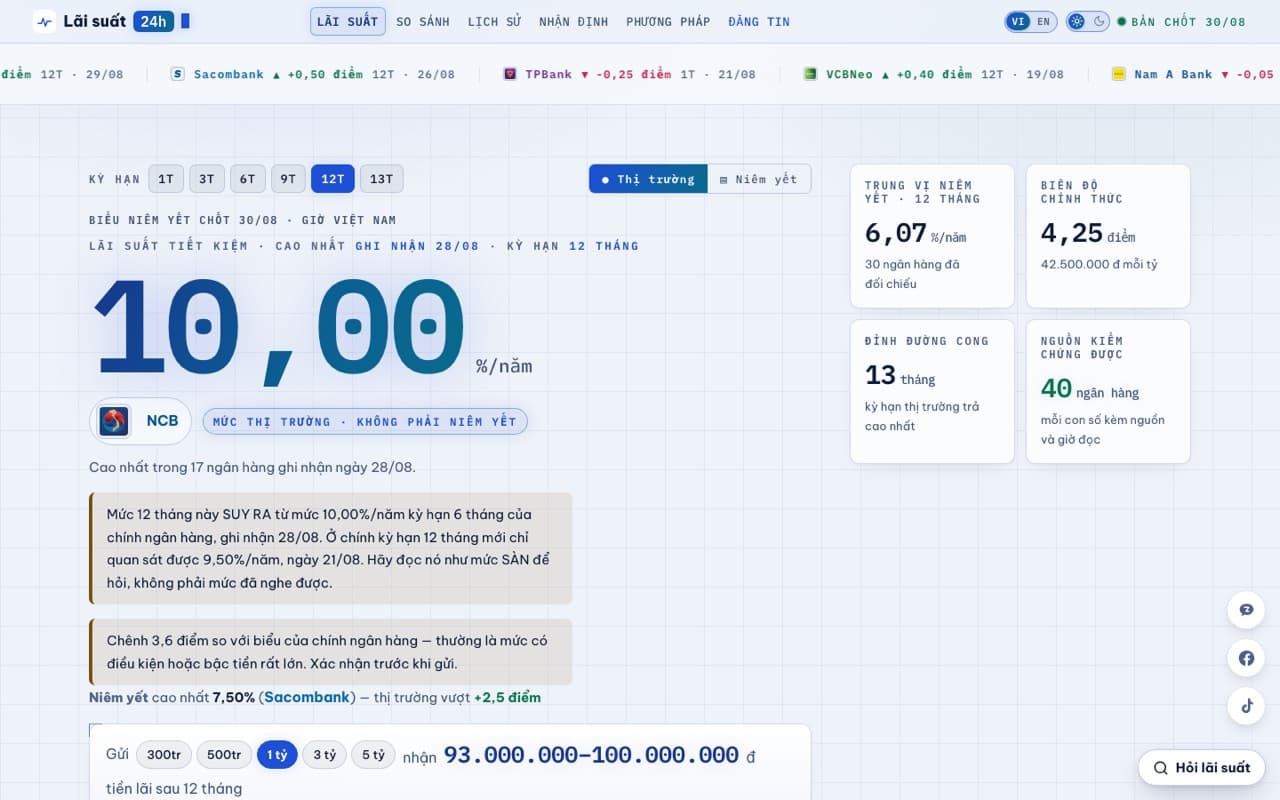
Task: Open the Nguồn kiểm chứng được card
Action: 1108,391
